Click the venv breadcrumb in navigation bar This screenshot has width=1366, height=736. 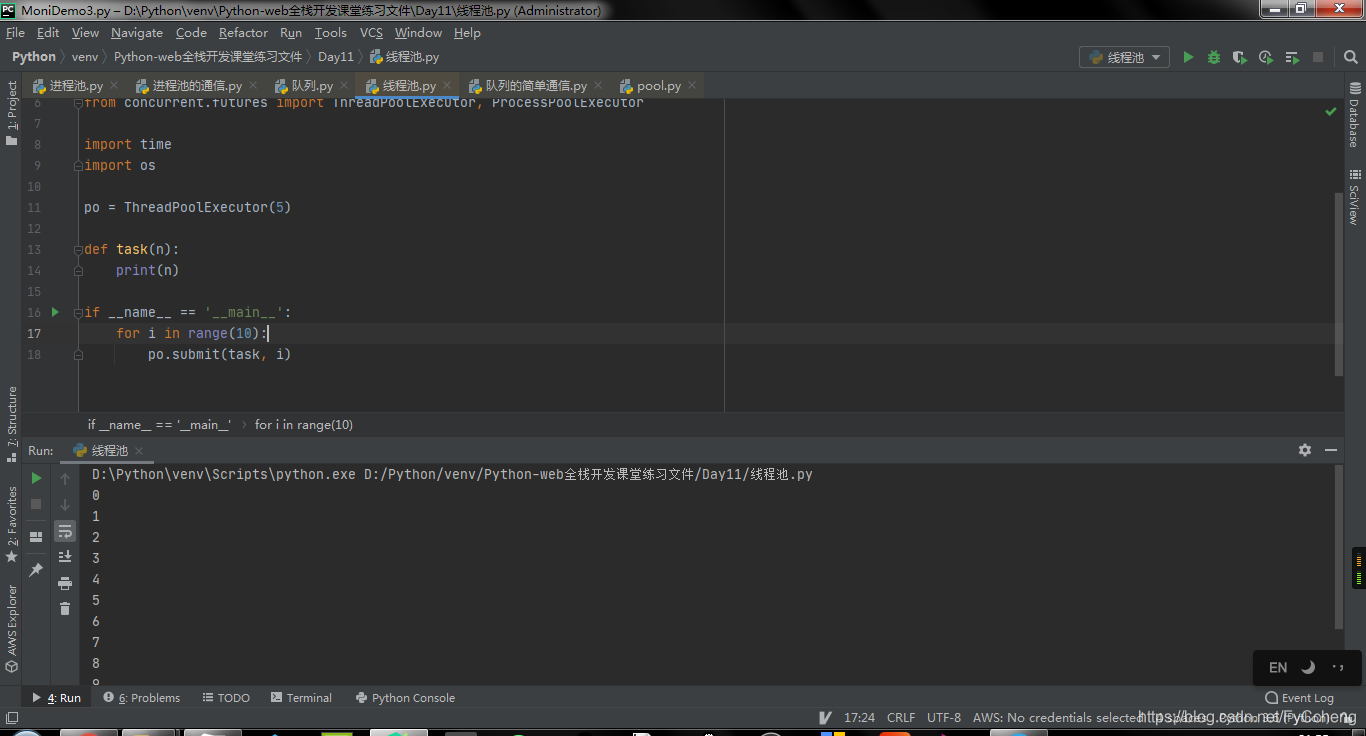85,57
